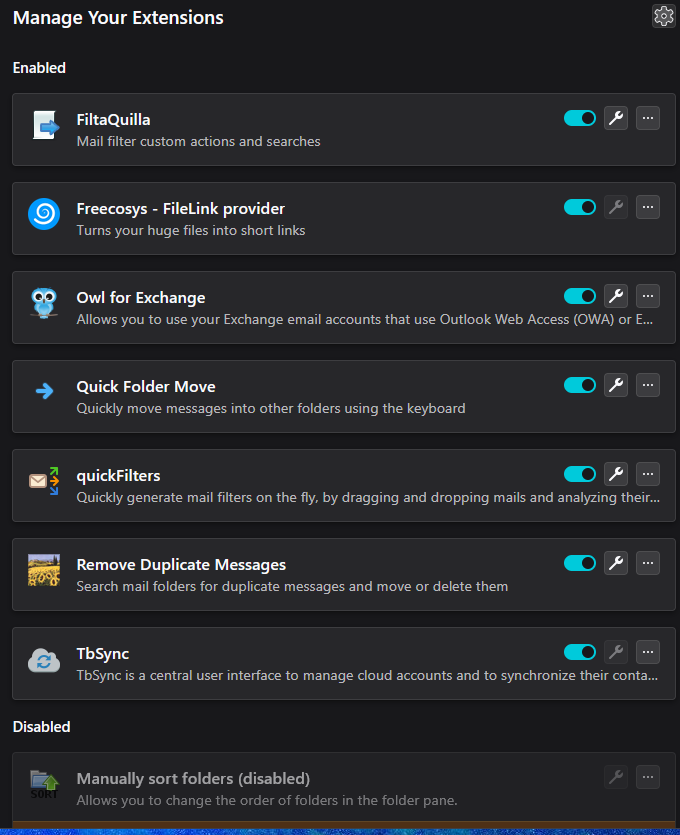
Task: Open more options for Manually sort folders
Action: (648, 778)
